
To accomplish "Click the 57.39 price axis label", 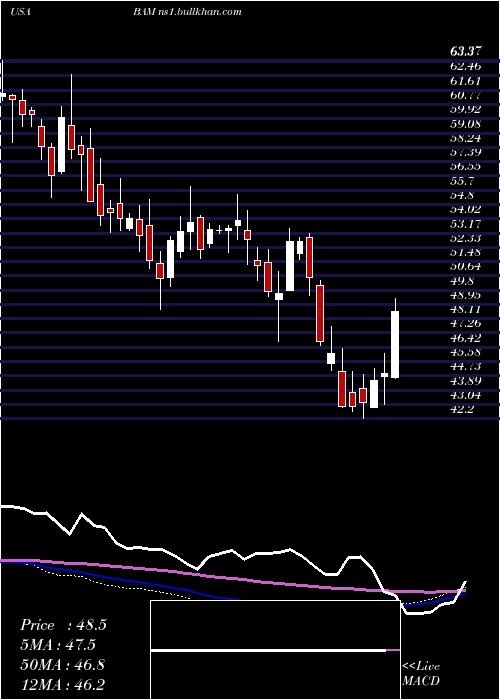I will [465, 152].
